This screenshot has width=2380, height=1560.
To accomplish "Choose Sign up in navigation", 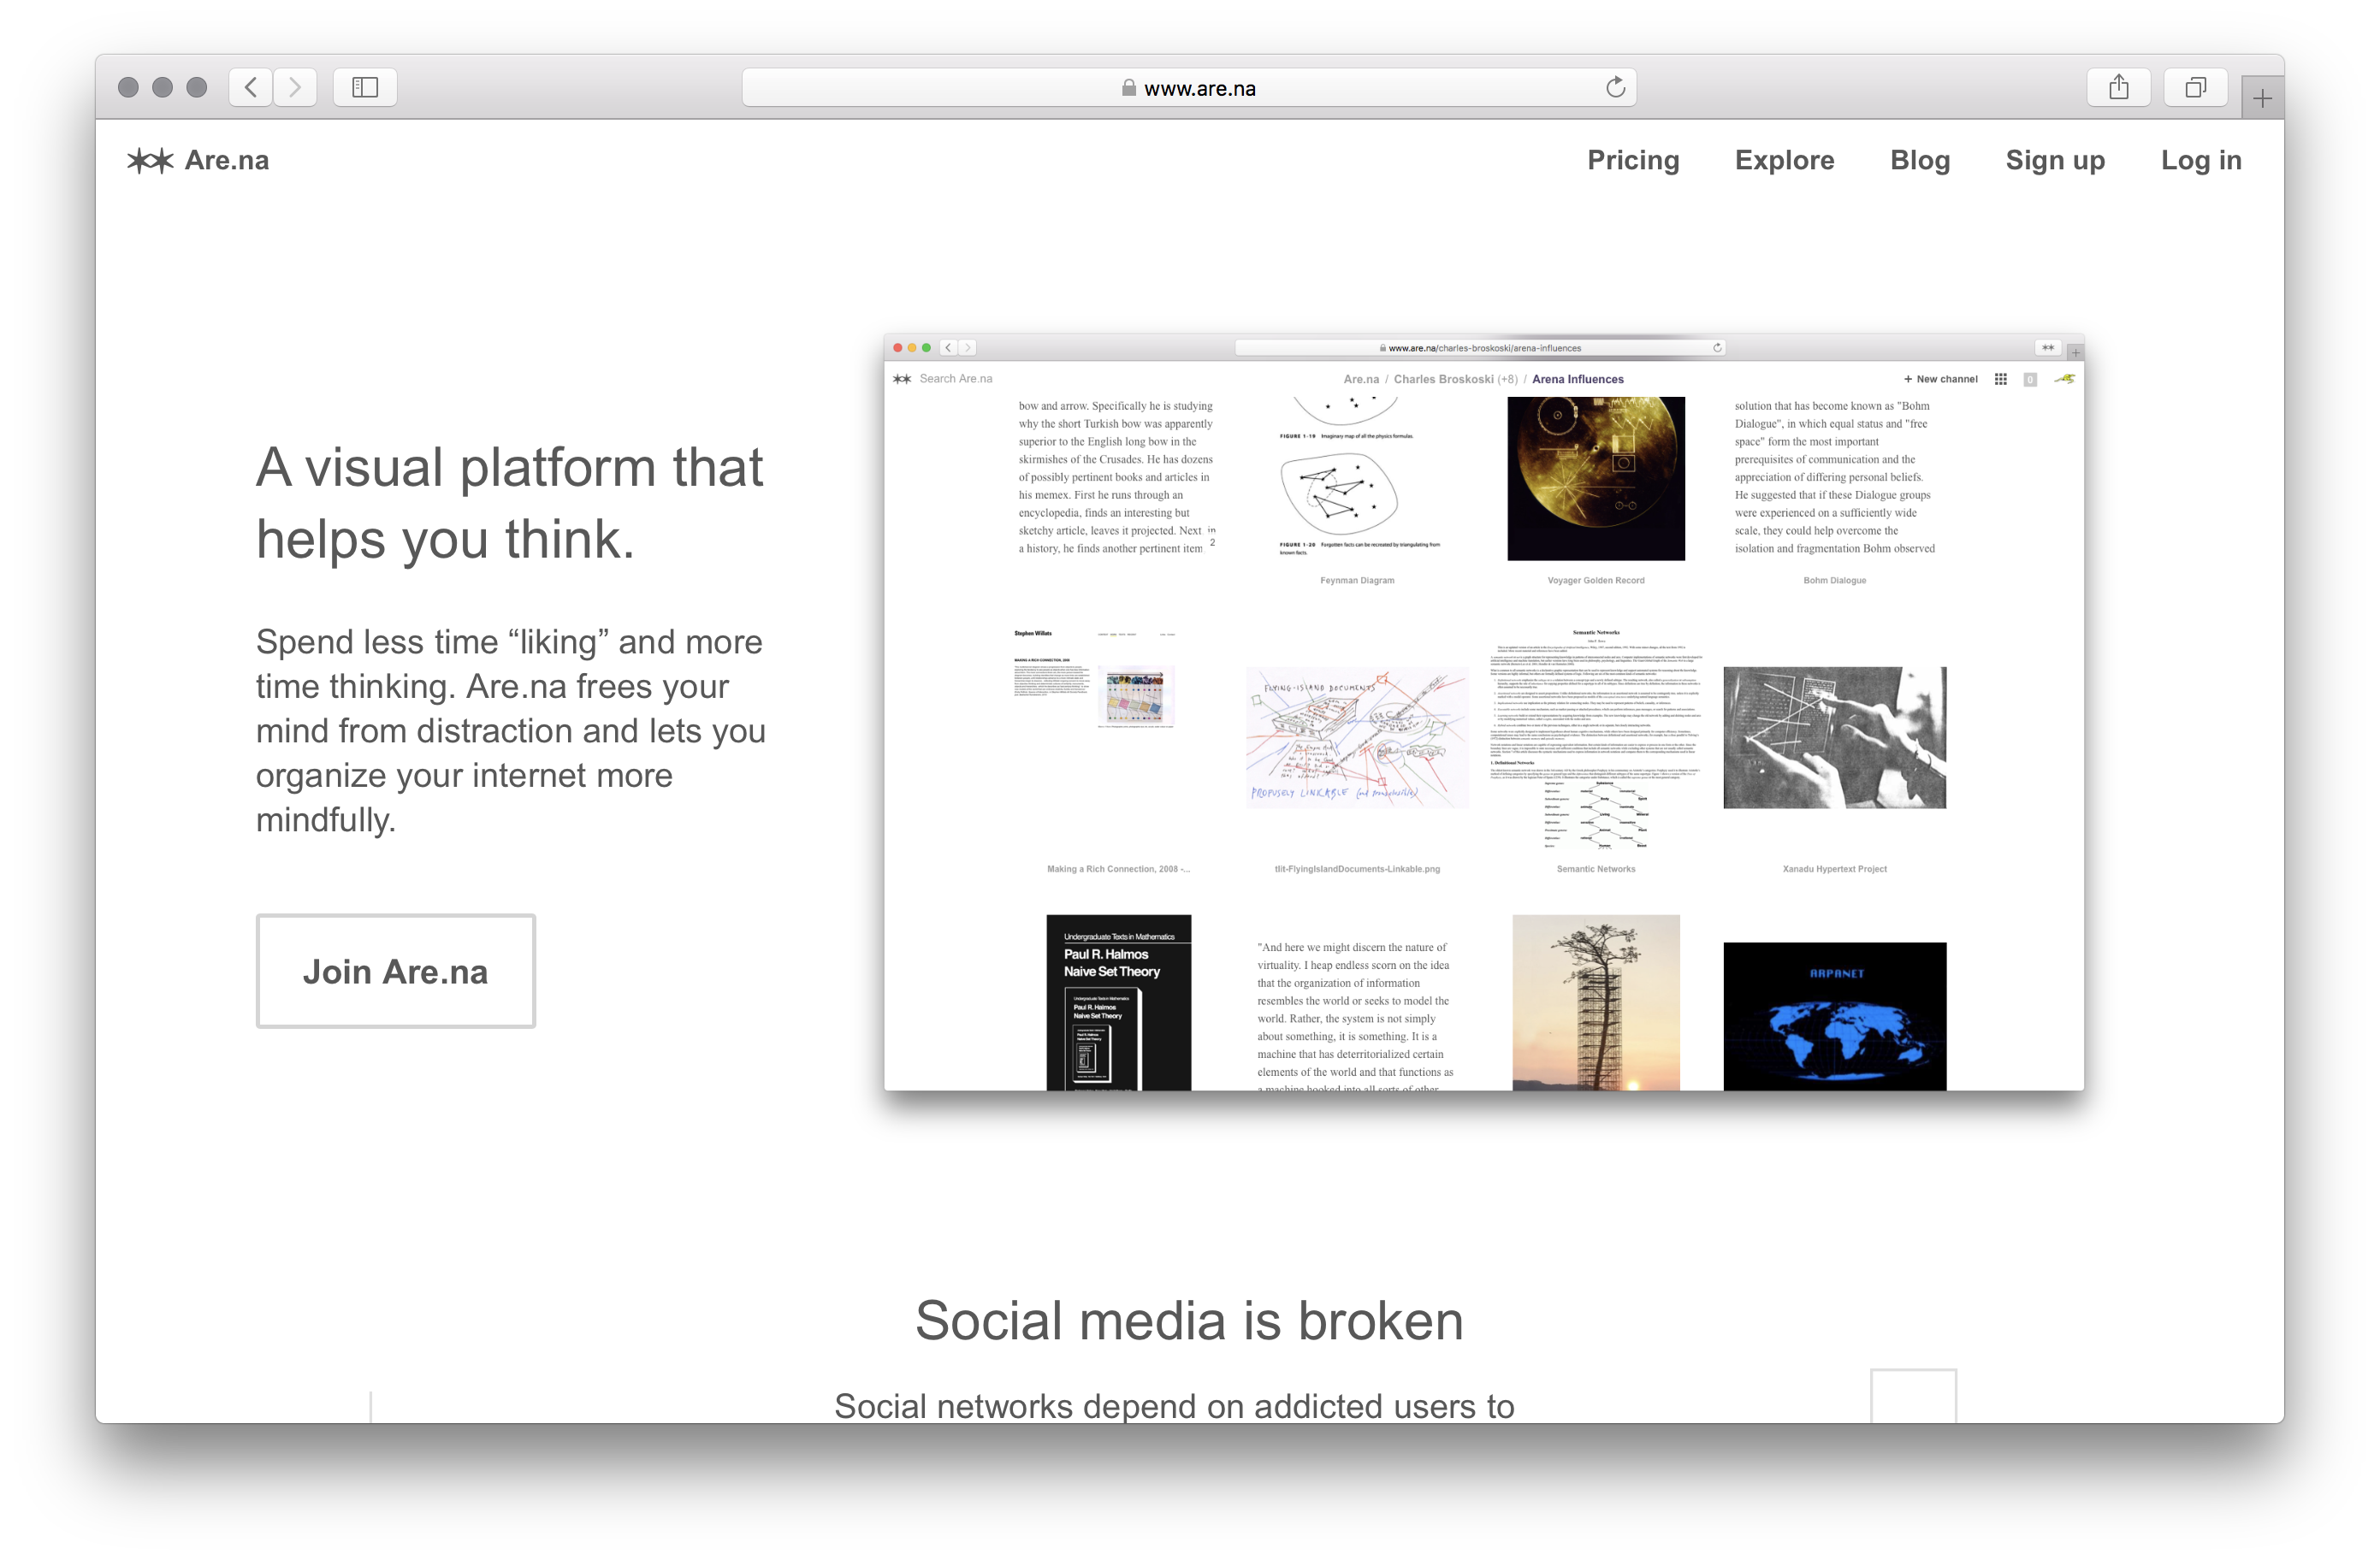I will point(2055,160).
